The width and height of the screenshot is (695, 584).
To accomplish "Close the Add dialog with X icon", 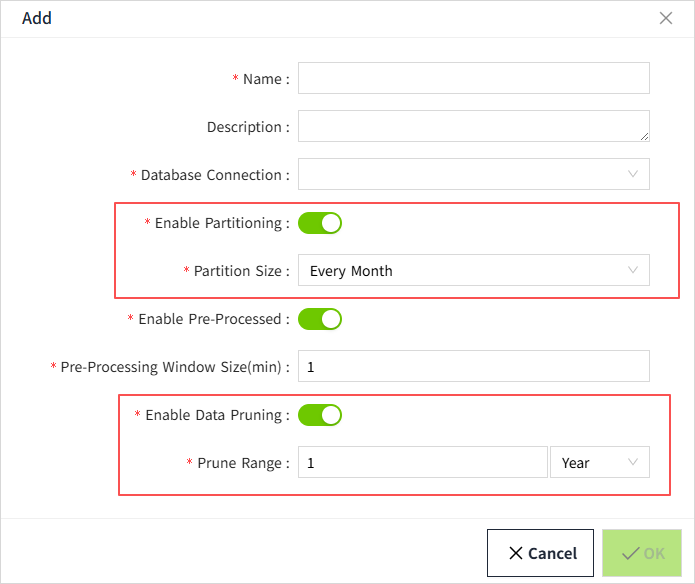I will point(666,18).
